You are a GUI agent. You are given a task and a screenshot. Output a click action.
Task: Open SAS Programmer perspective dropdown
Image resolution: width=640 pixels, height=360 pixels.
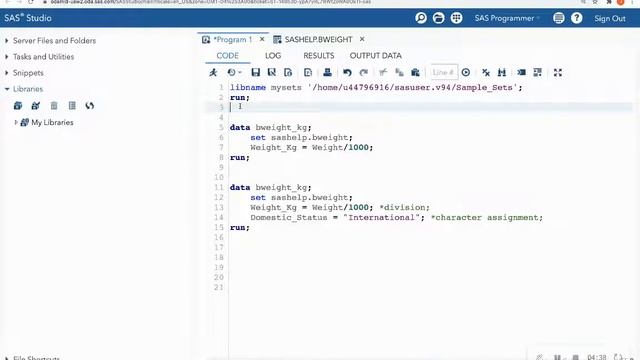point(507,18)
